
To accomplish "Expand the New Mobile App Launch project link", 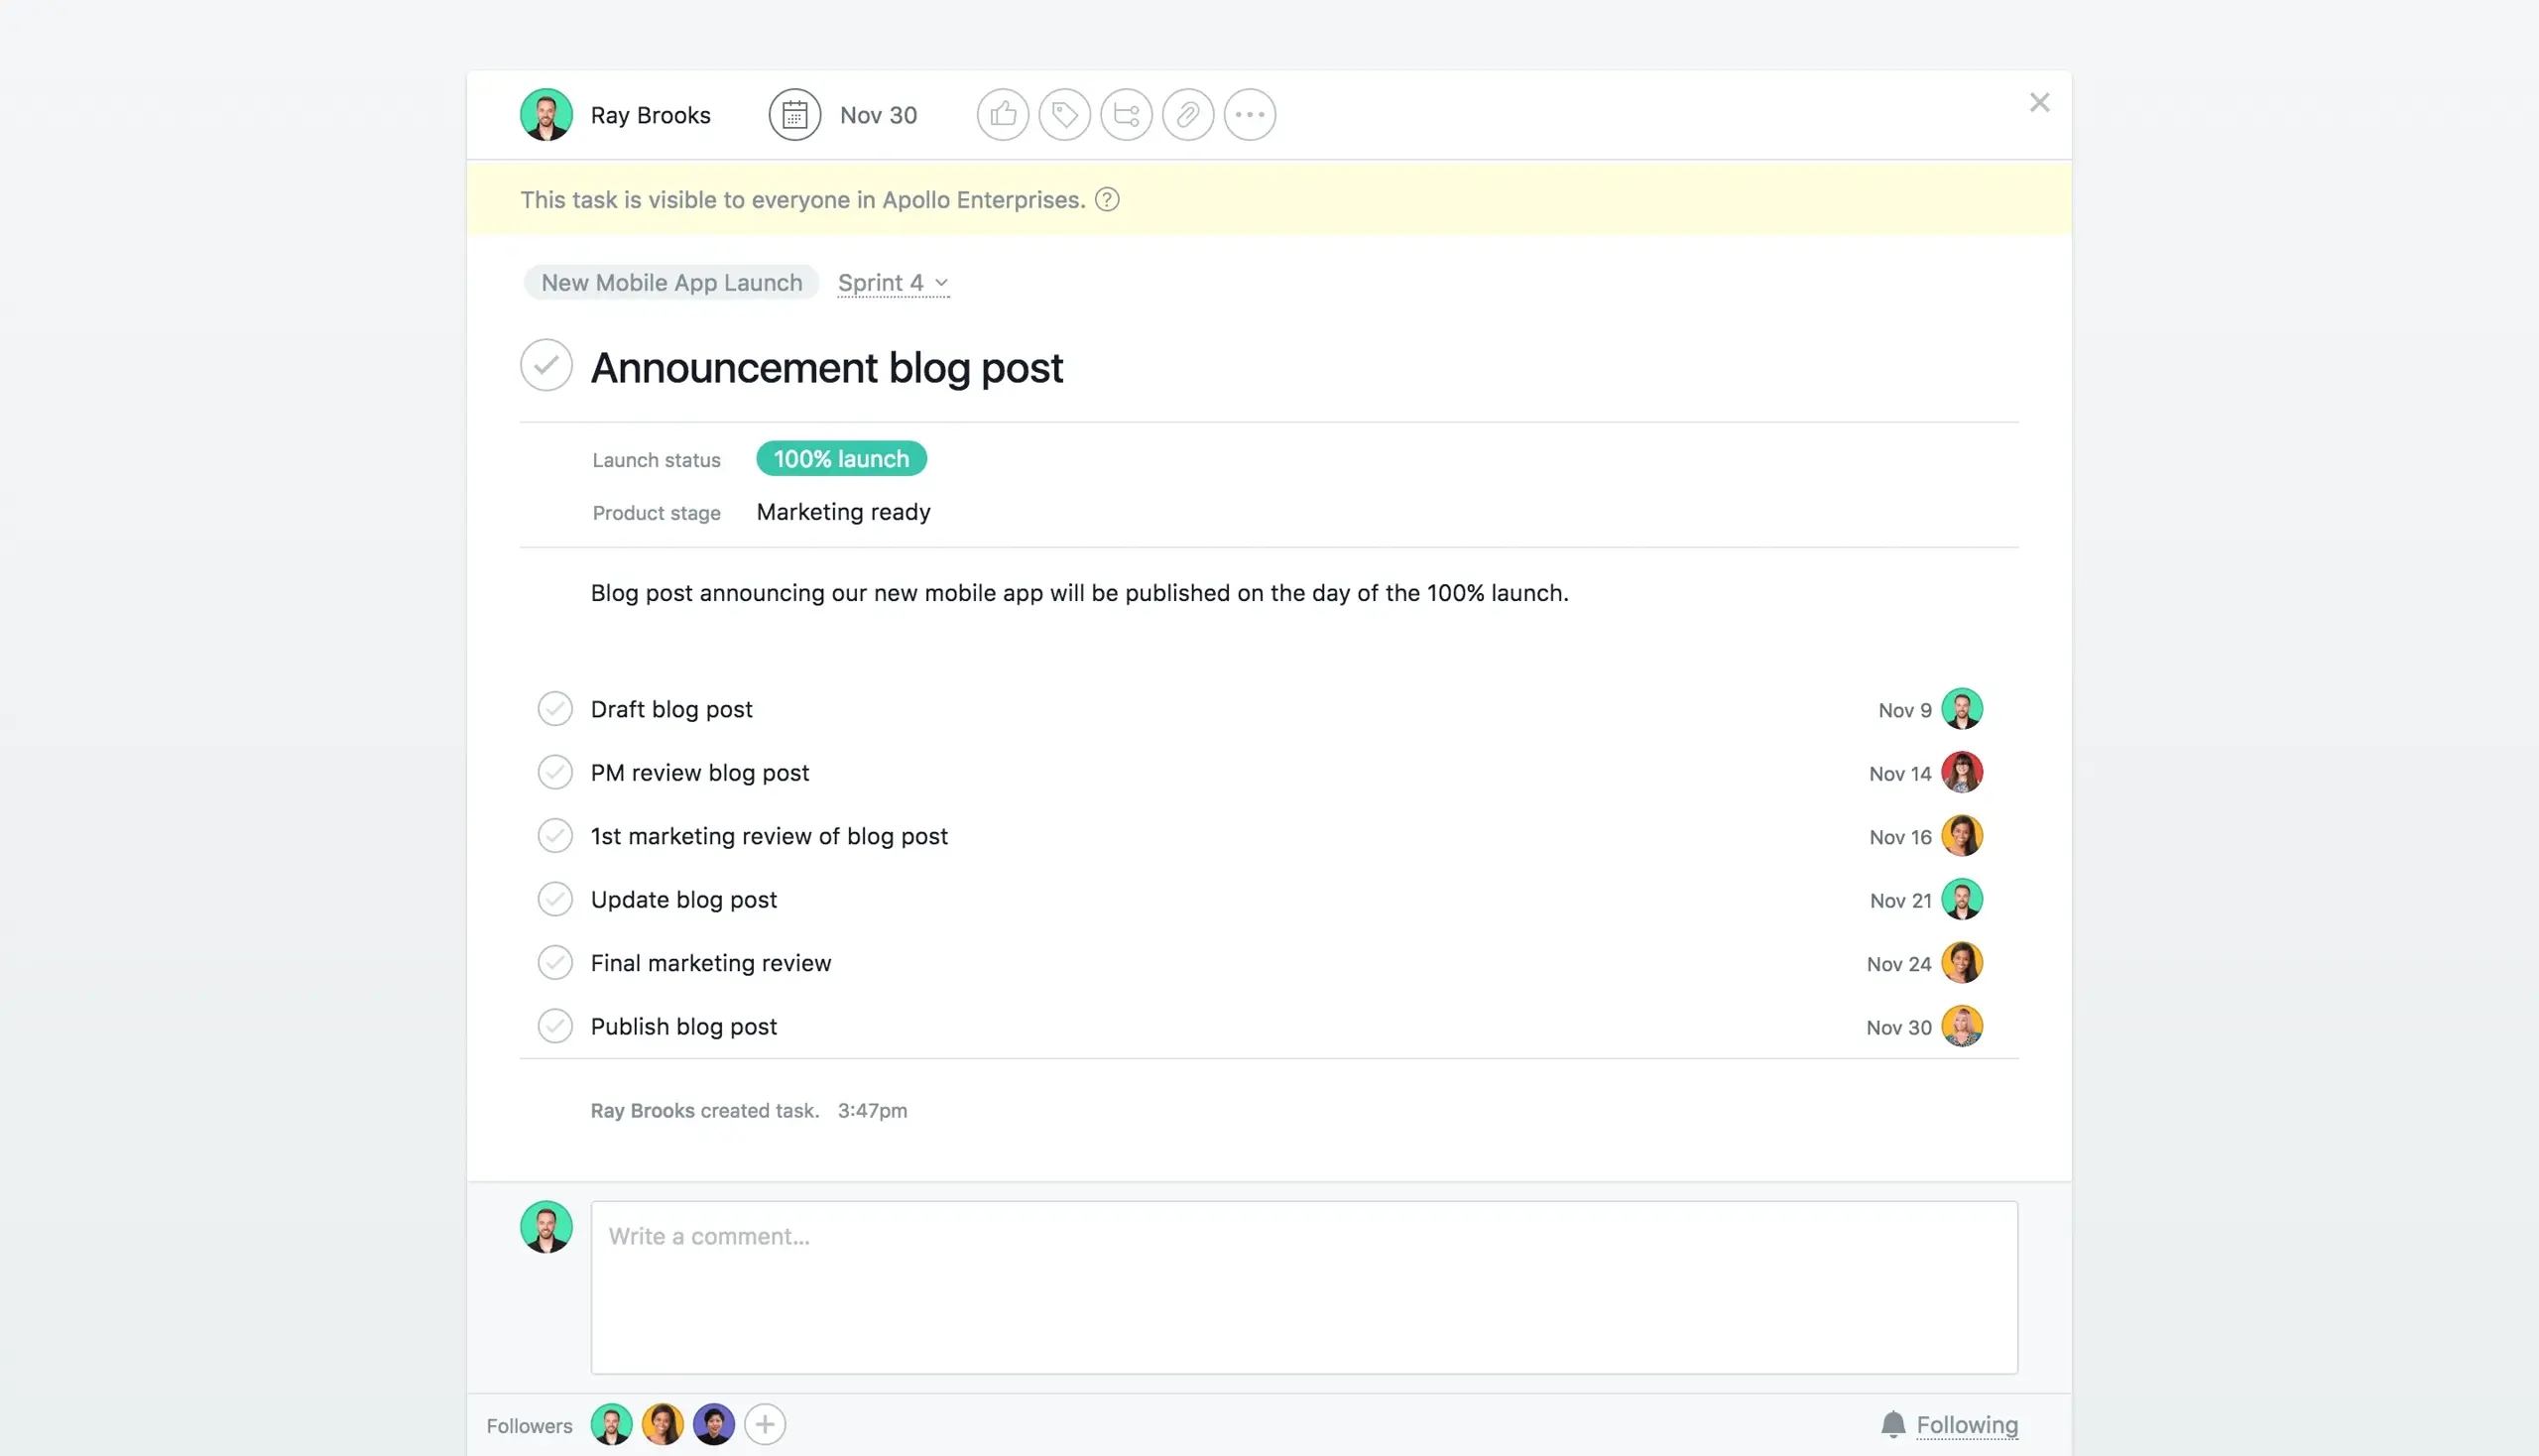I will coord(671,281).
